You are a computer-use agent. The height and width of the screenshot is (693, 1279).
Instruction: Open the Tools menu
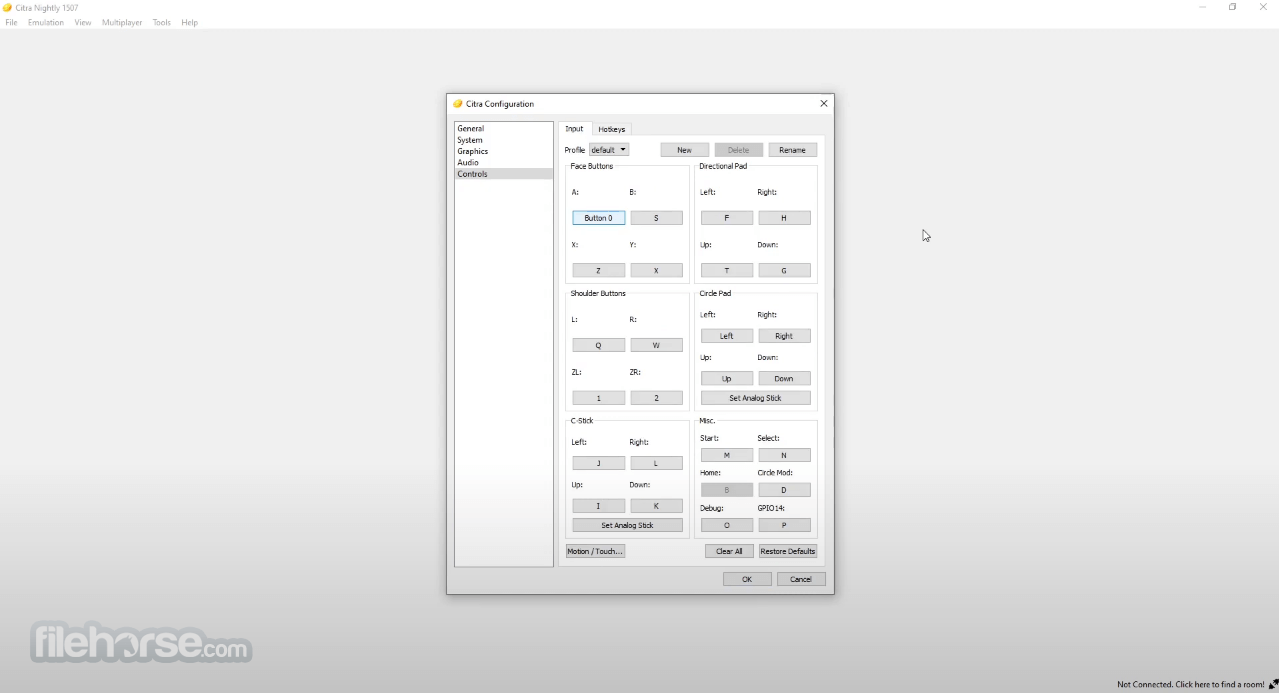pos(161,22)
